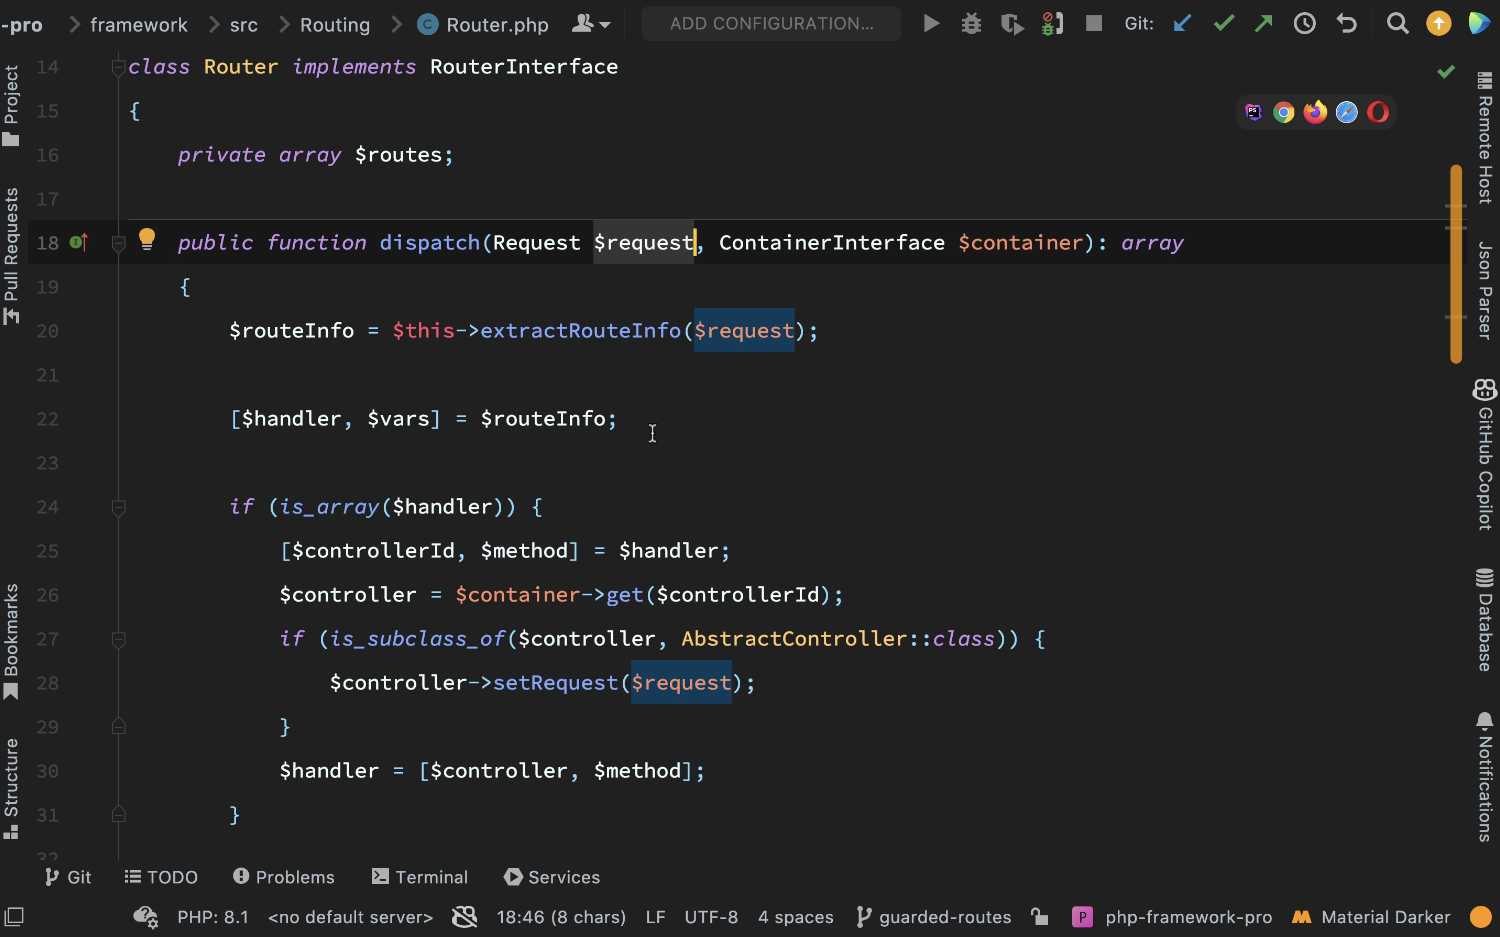Screen dimensions: 1500x937
Task: Open Structure tool window
Action: coord(12,789)
